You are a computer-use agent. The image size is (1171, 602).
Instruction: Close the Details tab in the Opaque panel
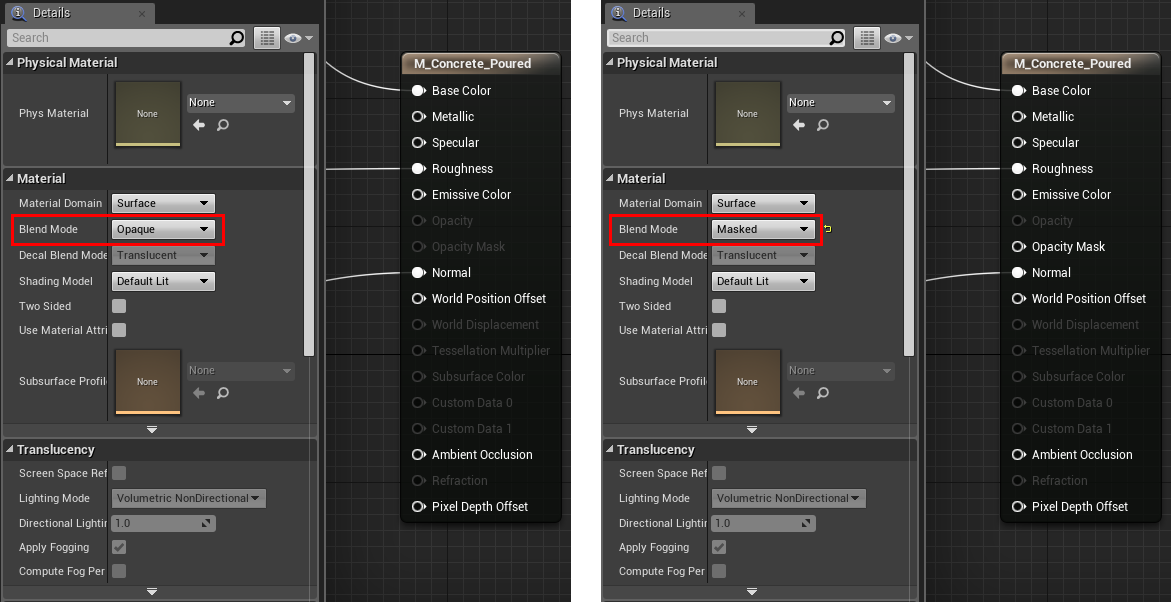[x=142, y=13]
